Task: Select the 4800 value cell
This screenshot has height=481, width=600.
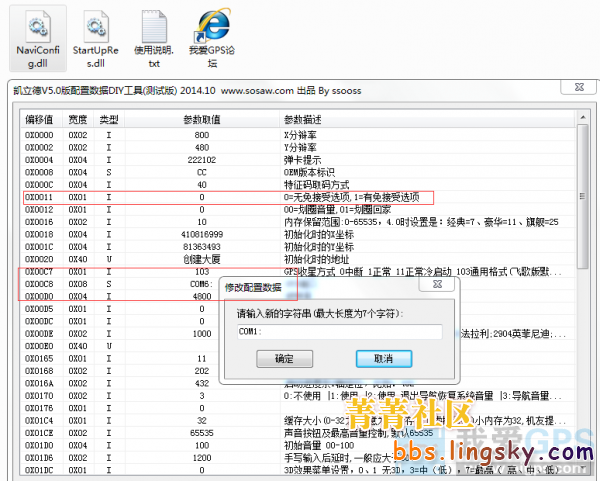Action: pyautogui.click(x=202, y=296)
